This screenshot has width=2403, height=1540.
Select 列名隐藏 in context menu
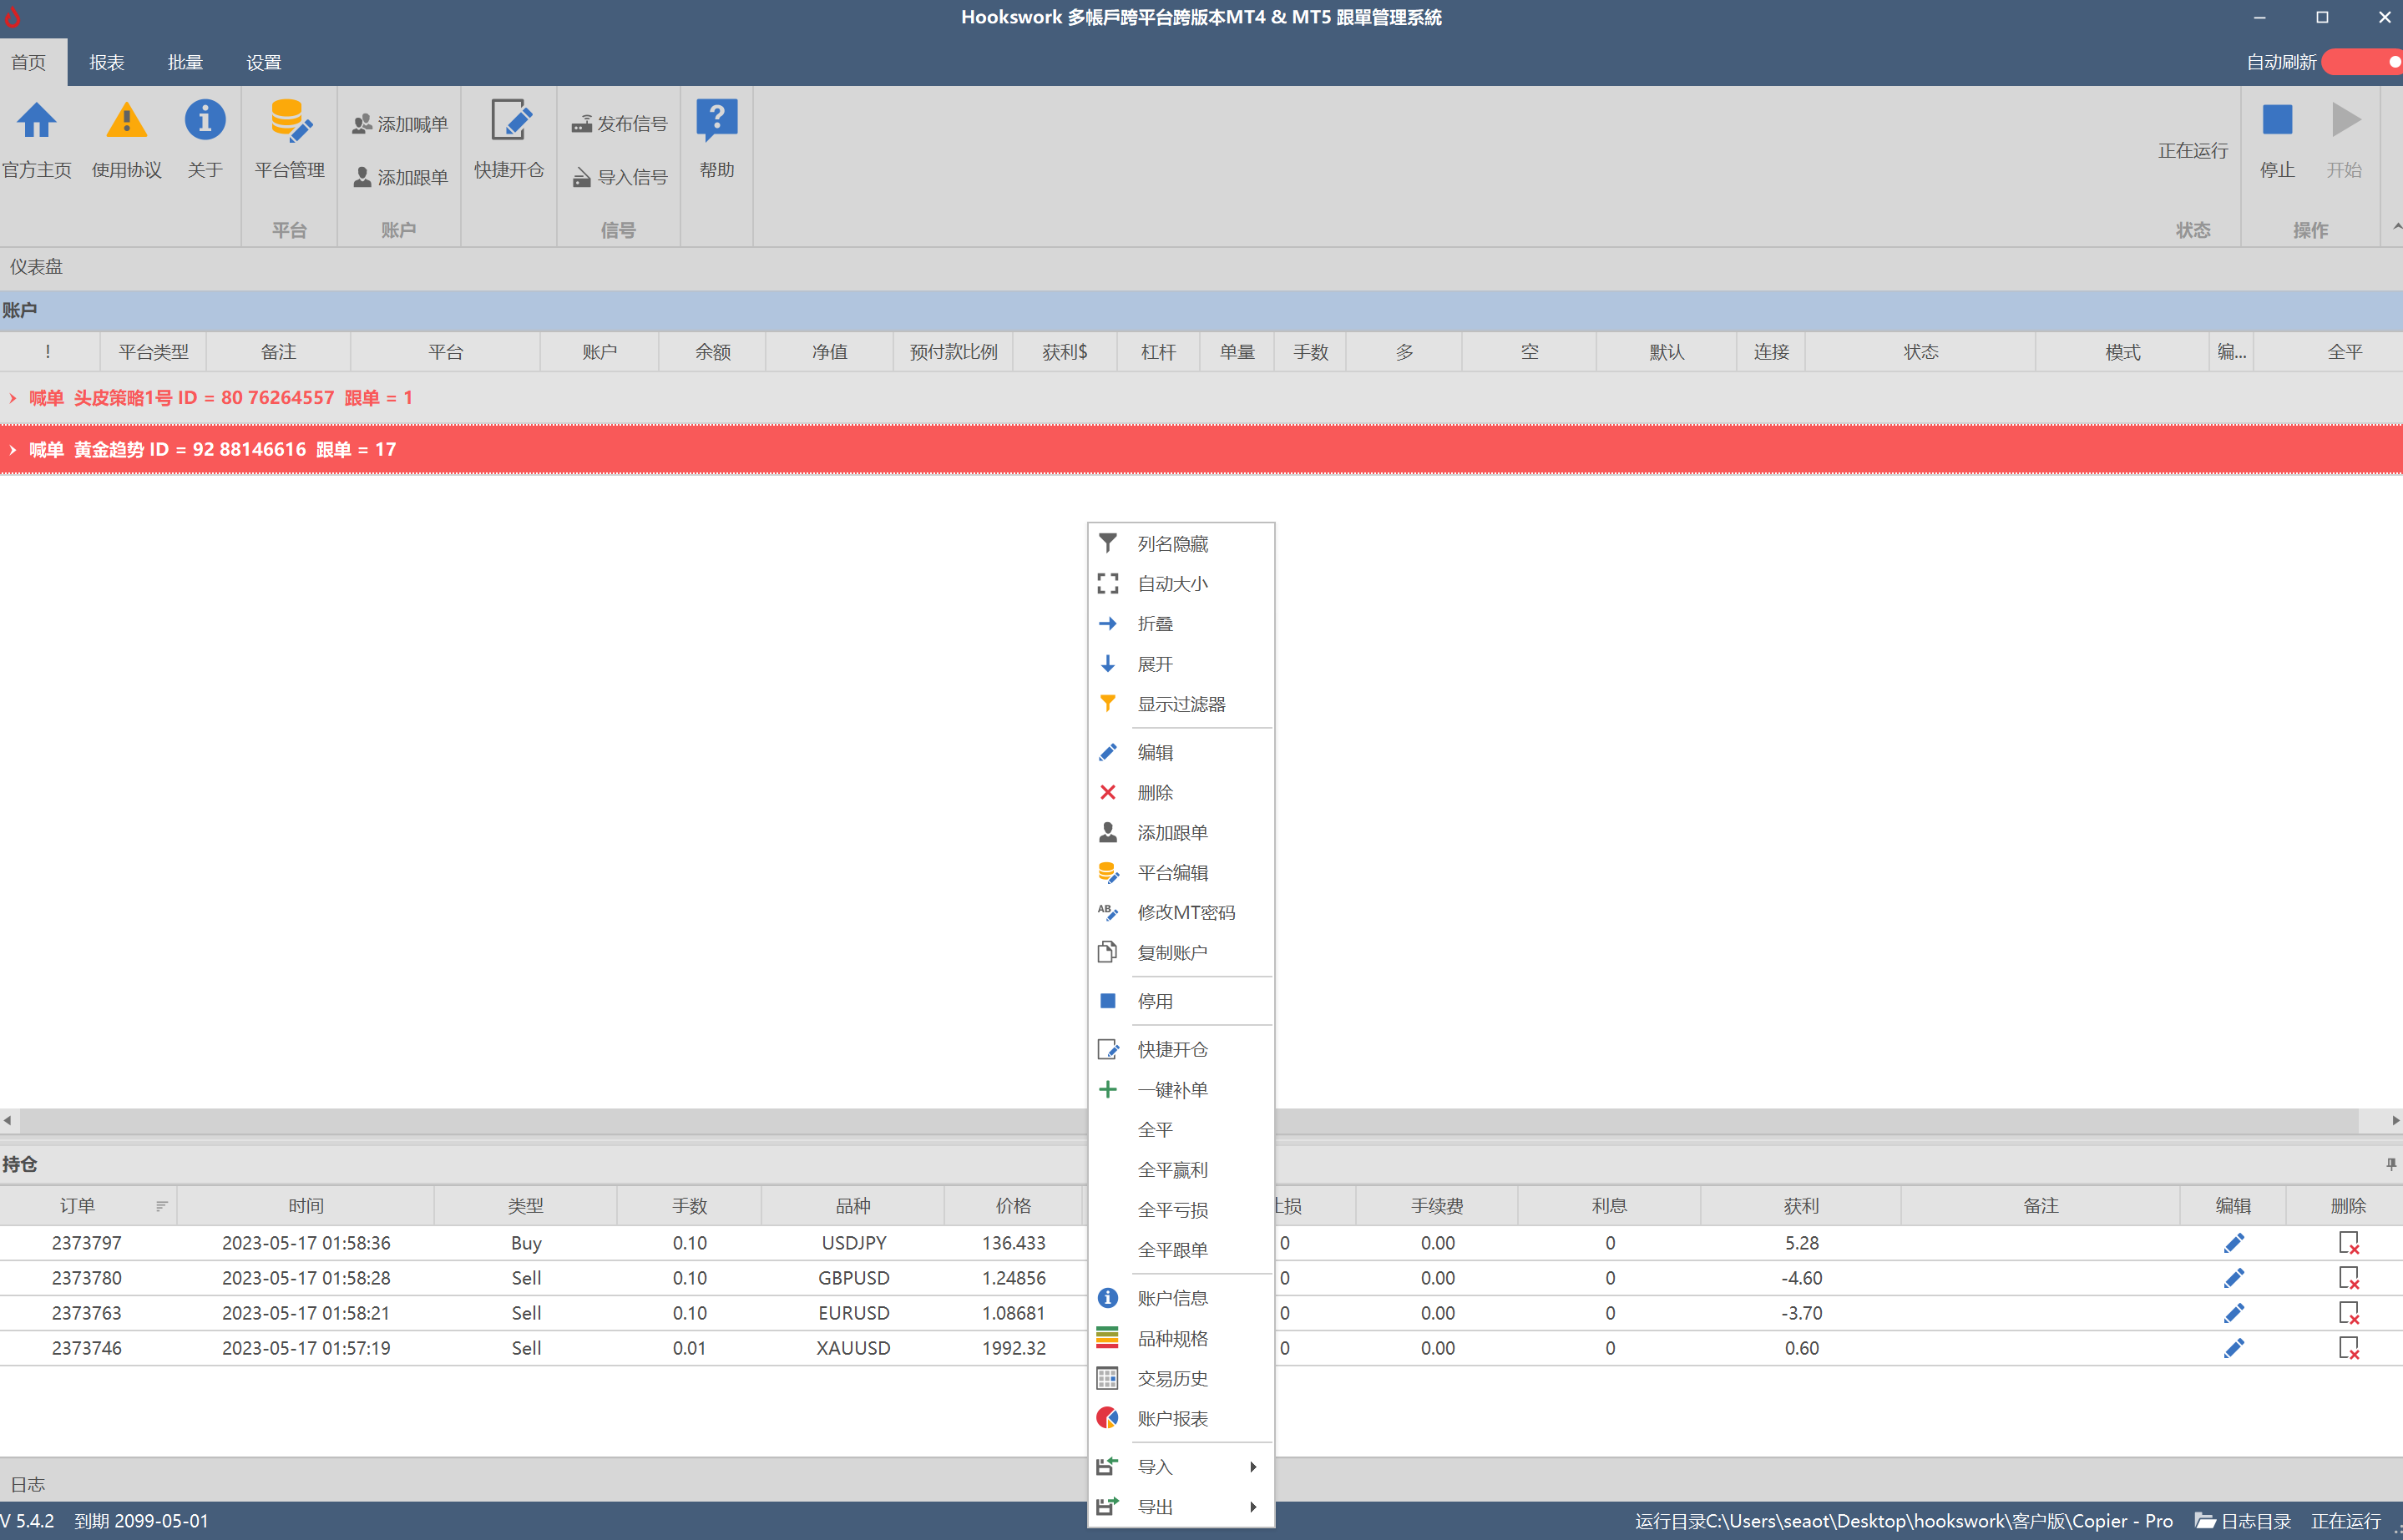pyautogui.click(x=1181, y=543)
